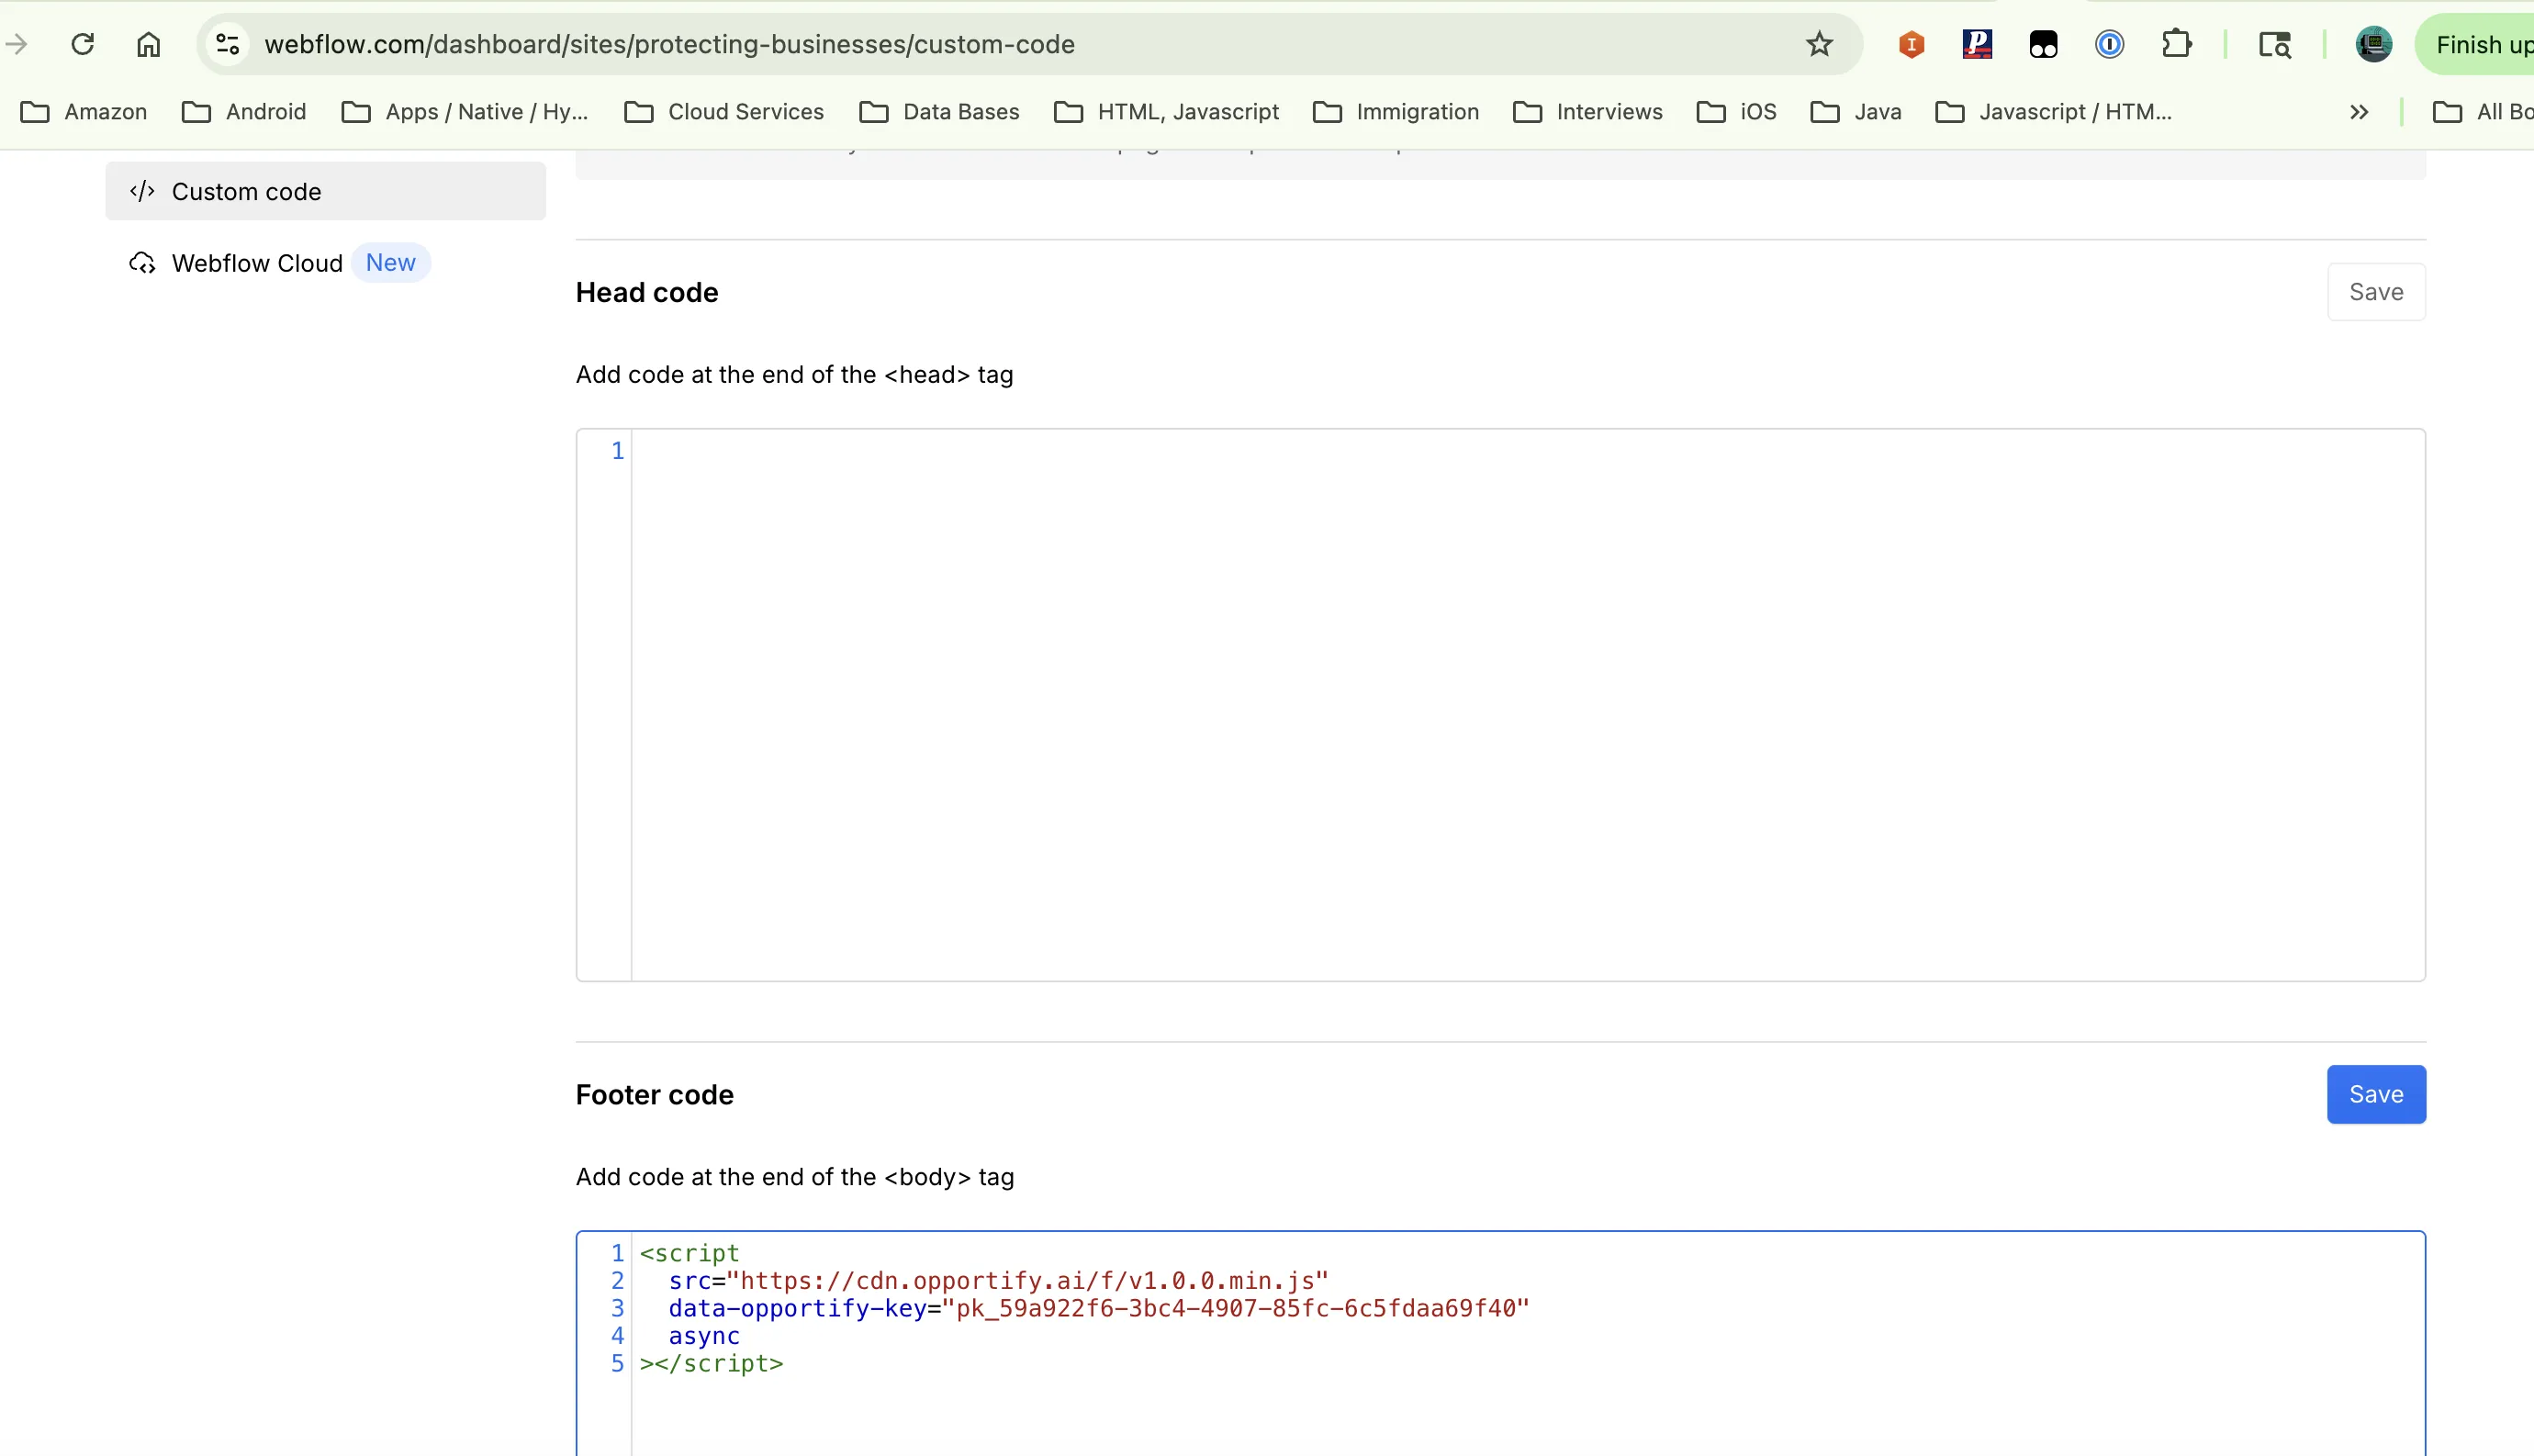
Task: Bookmark this page with the star icon
Action: [1819, 44]
